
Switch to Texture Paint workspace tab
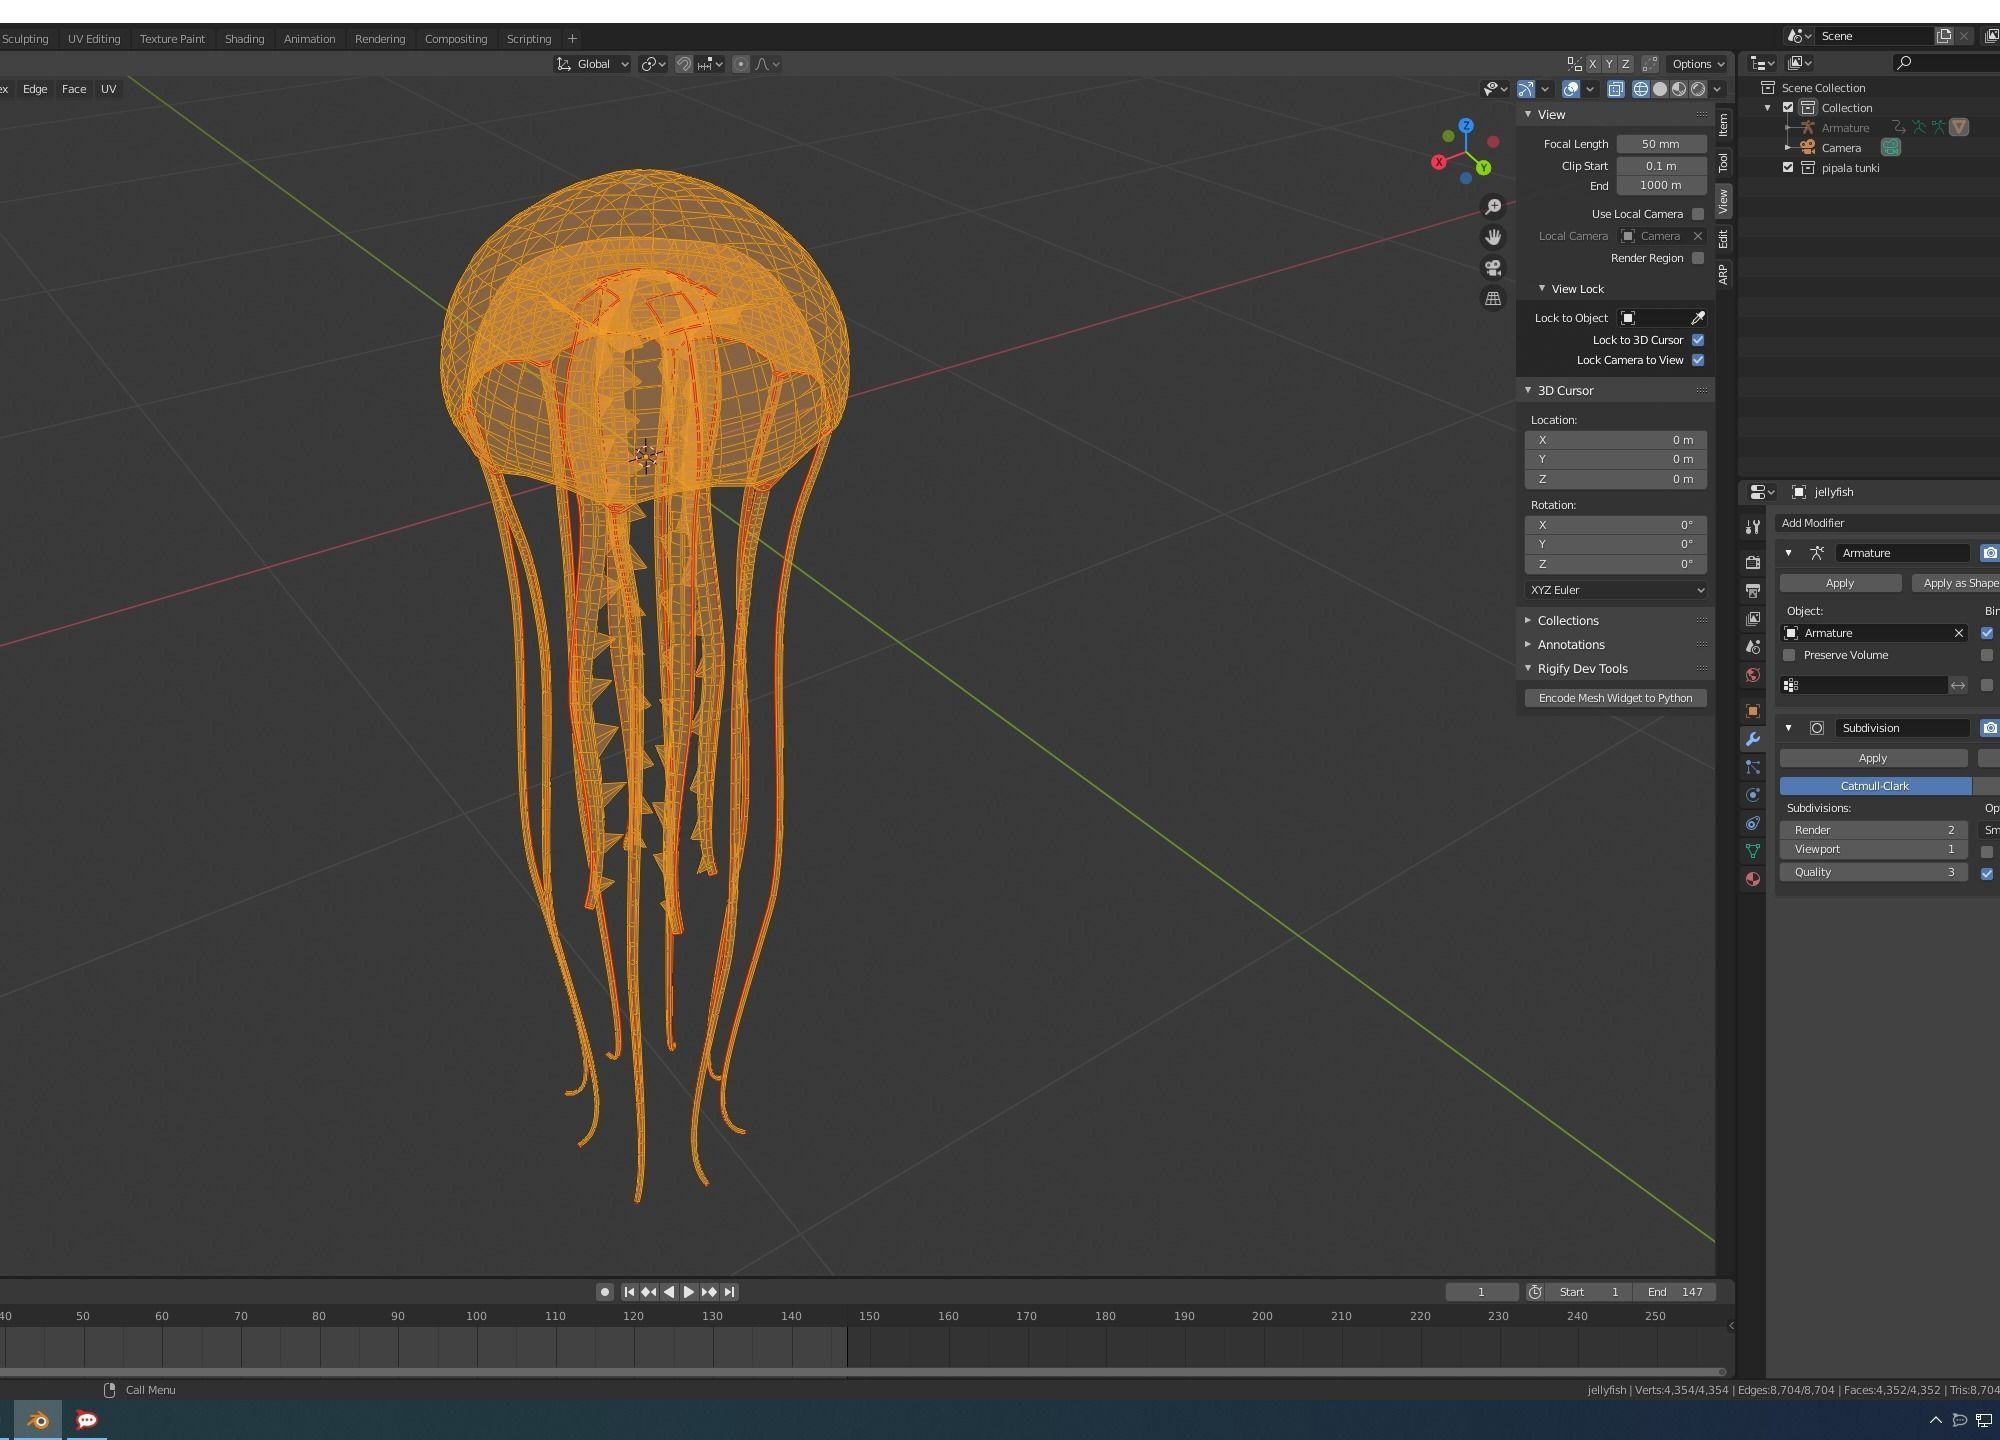coord(172,39)
